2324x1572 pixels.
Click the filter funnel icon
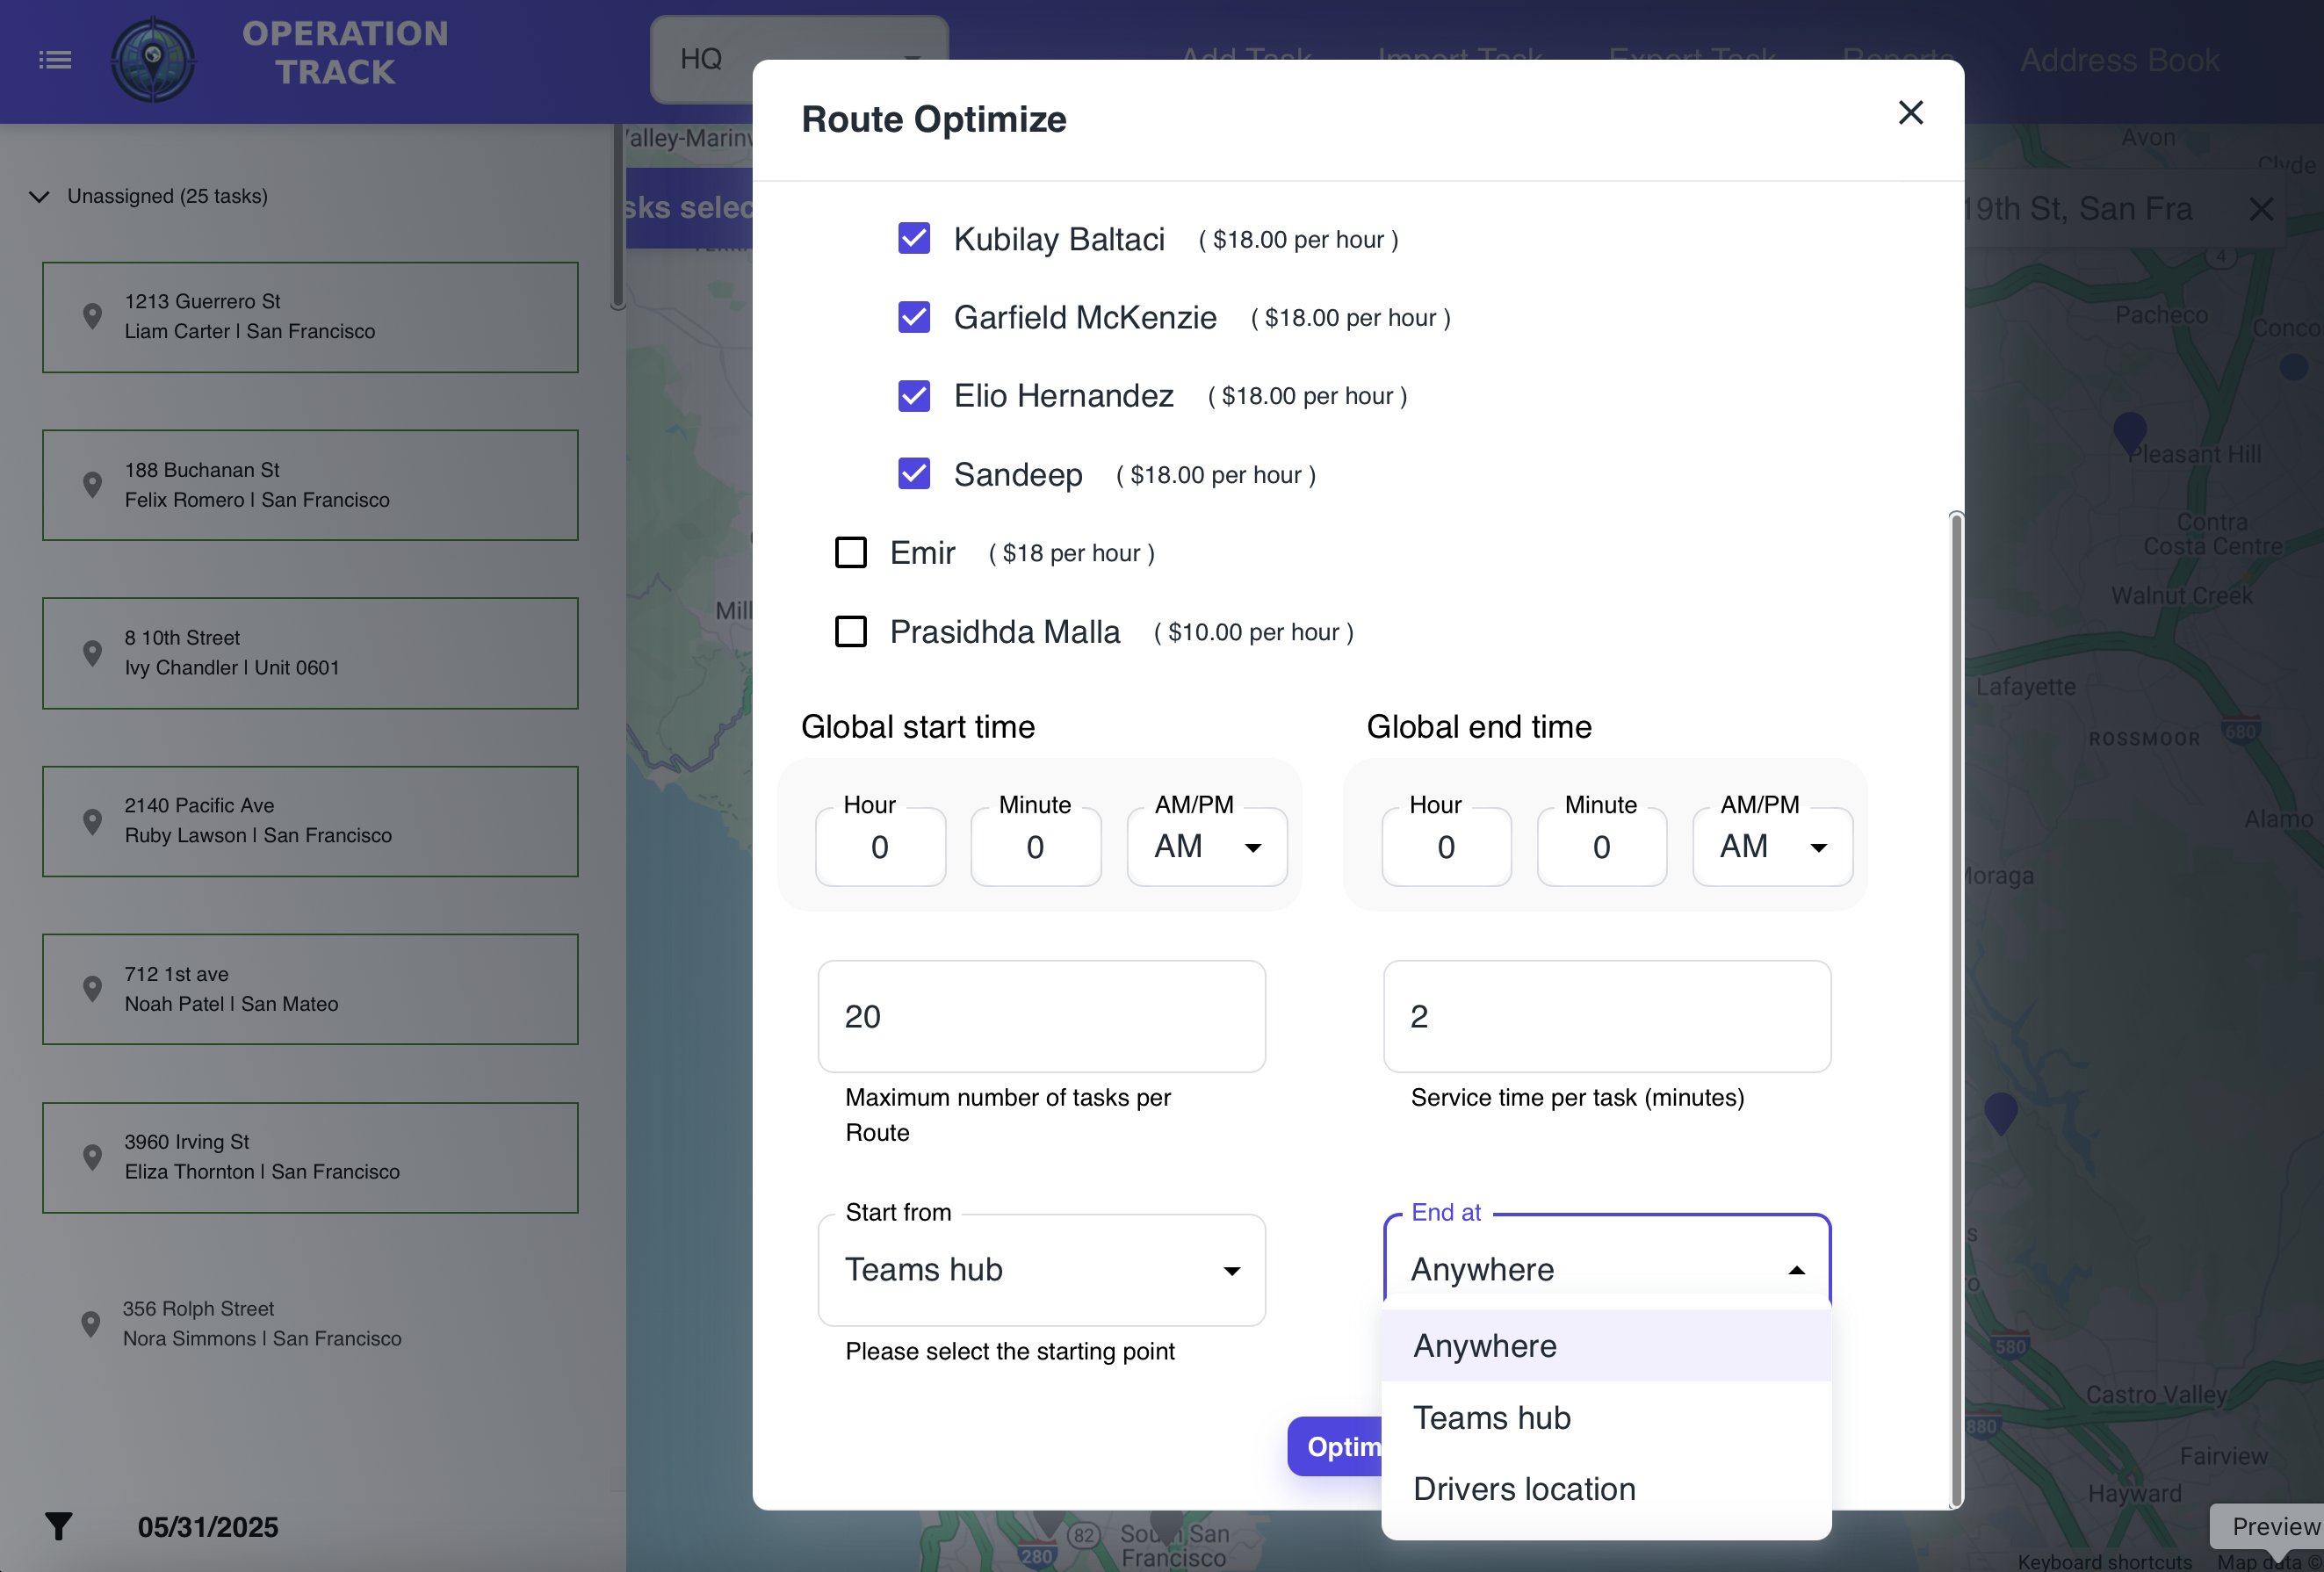click(59, 1526)
